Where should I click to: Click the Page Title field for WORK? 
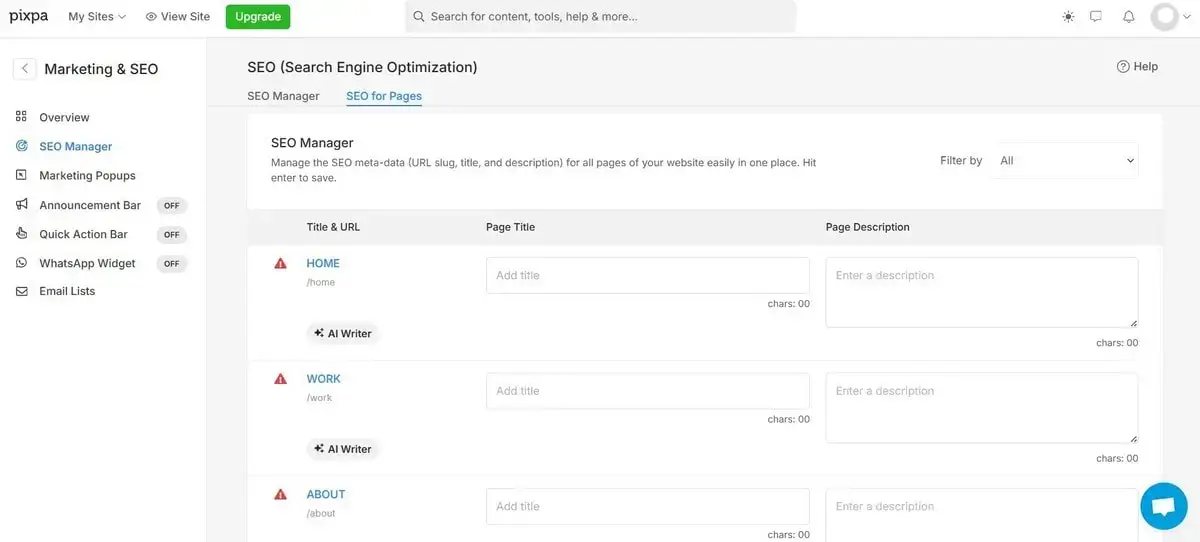(x=648, y=391)
